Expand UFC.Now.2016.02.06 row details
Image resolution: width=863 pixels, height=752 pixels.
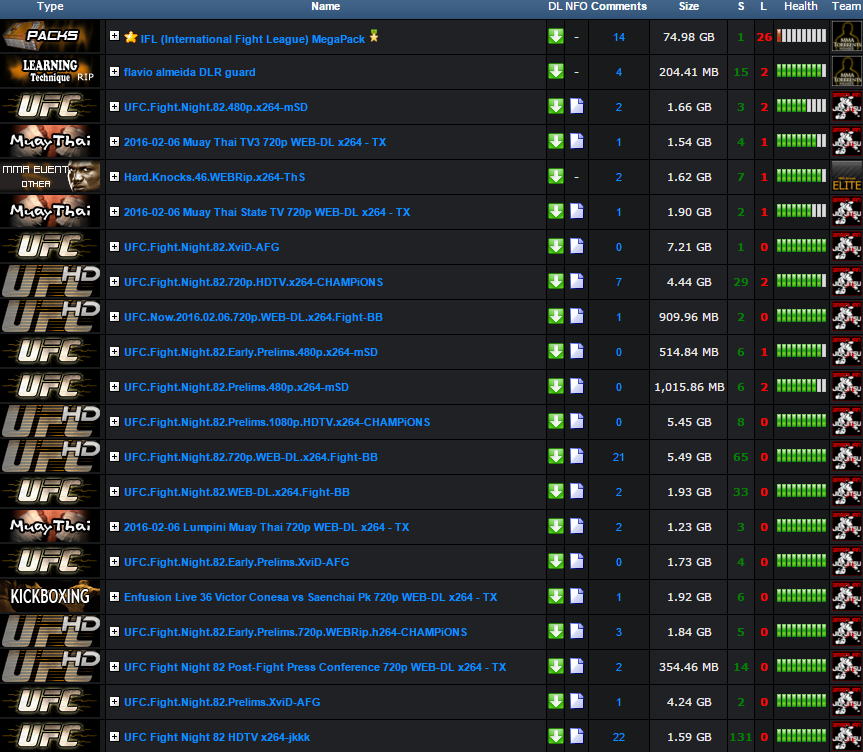pos(114,317)
